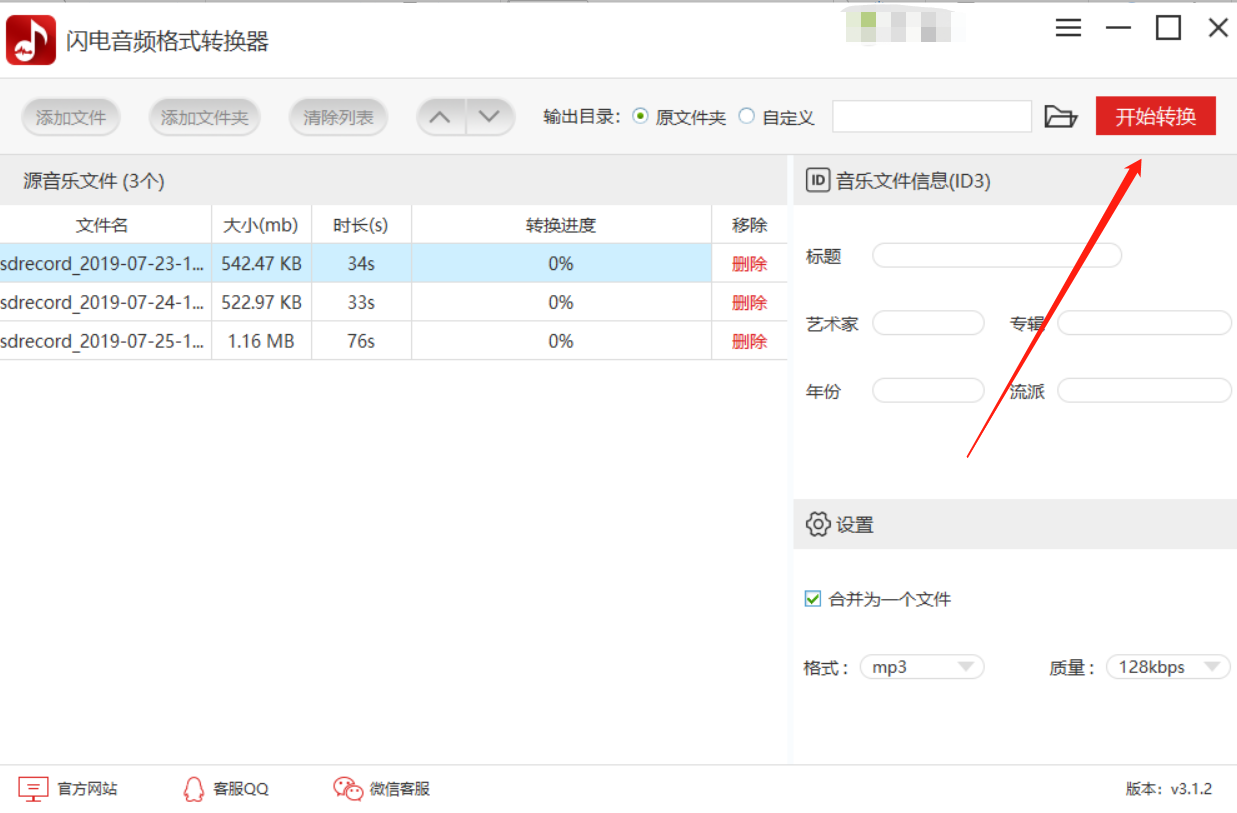Click the 时长(s) column header

click(x=361, y=225)
